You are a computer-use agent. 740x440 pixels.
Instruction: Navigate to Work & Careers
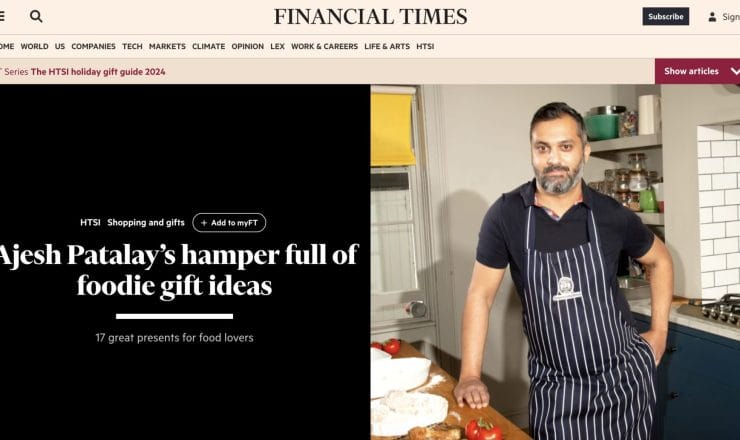click(x=324, y=46)
